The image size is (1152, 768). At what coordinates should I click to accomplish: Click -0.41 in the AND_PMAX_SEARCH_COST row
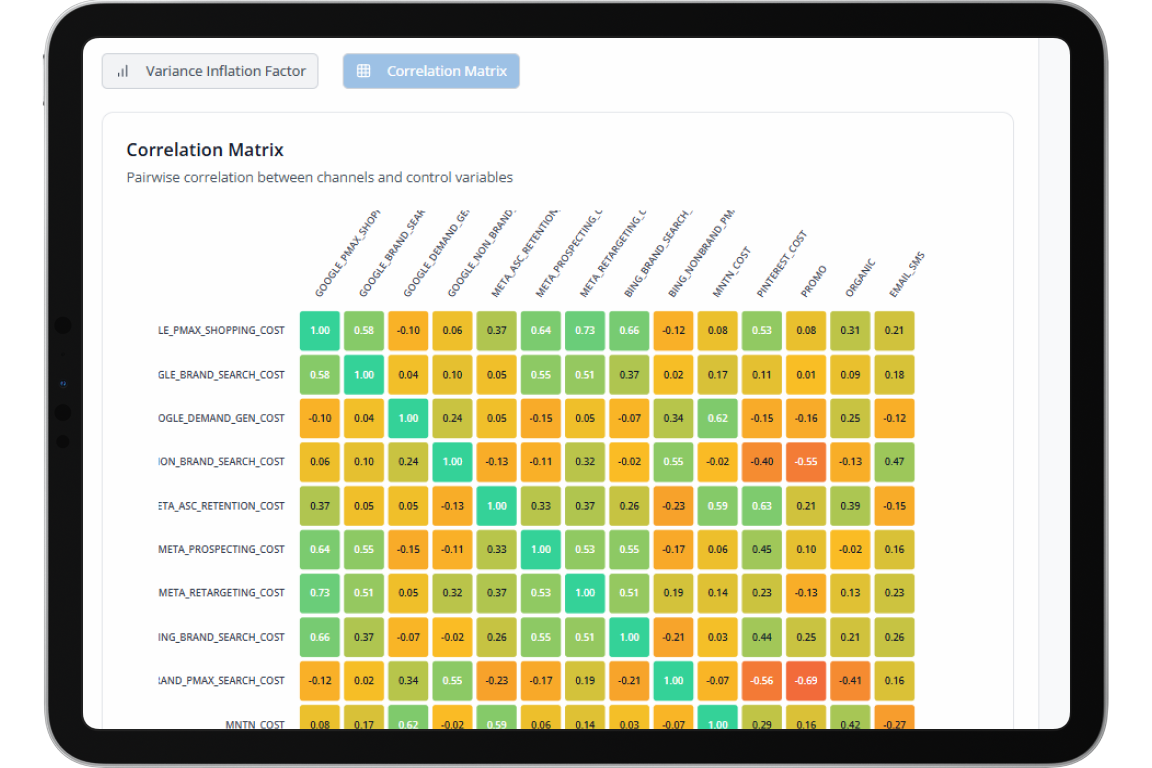pyautogui.click(x=850, y=681)
